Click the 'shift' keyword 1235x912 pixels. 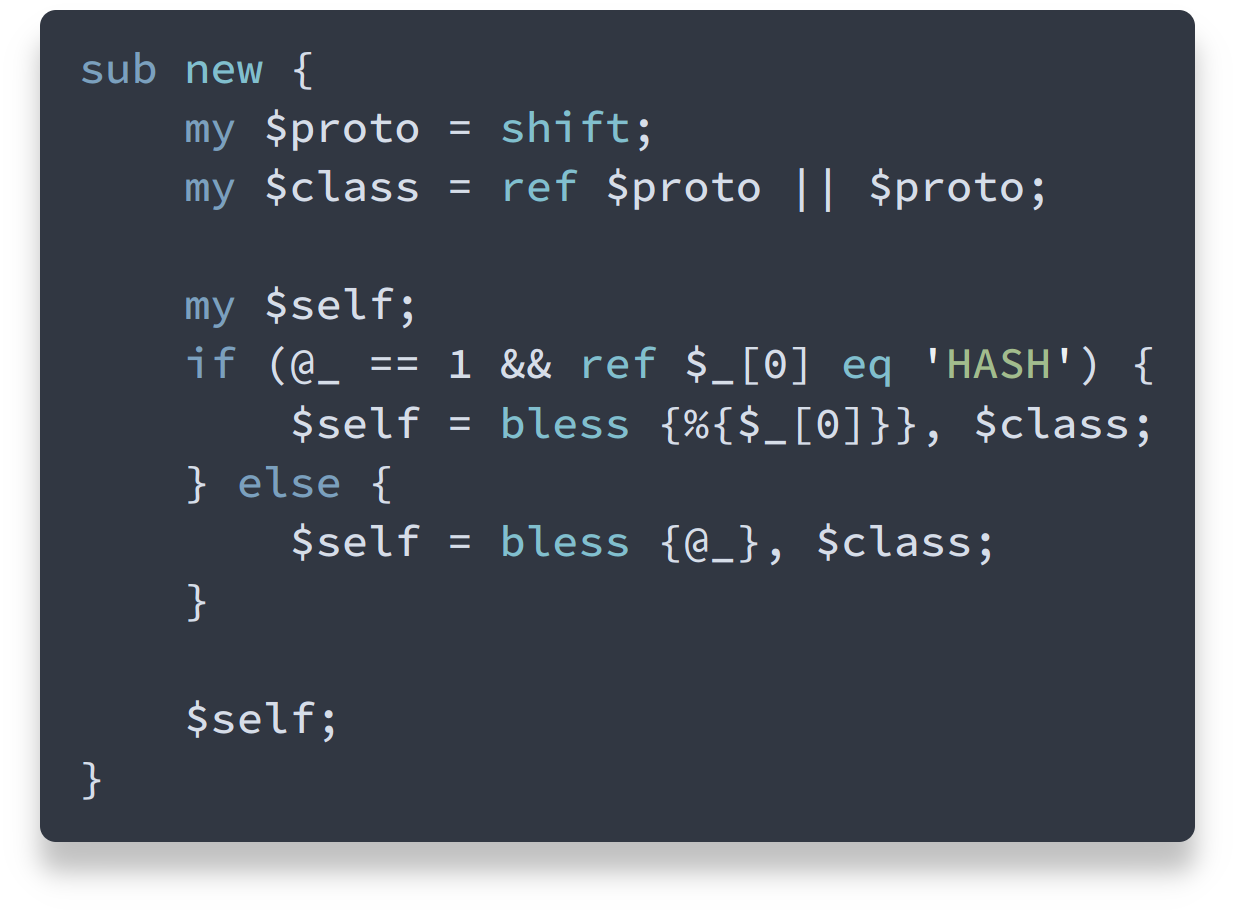[565, 129]
